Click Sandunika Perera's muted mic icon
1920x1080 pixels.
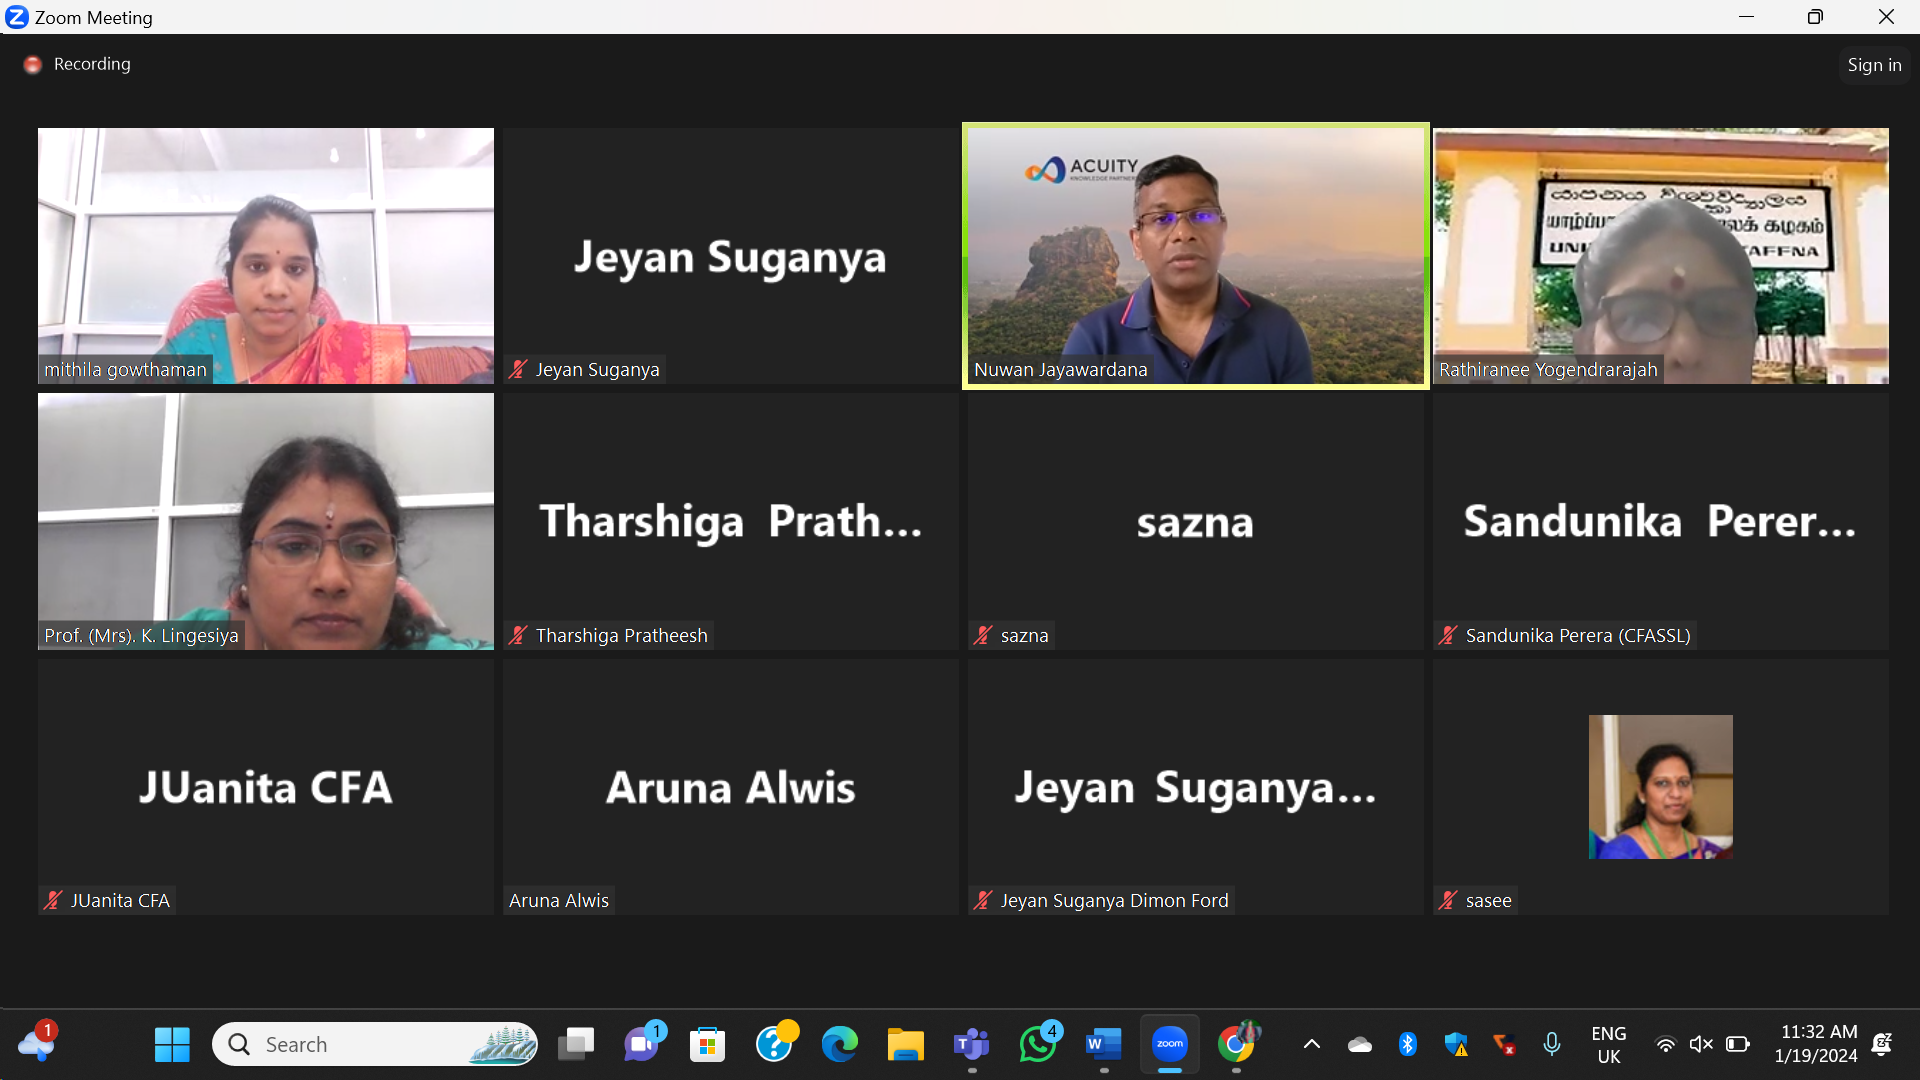point(1447,636)
